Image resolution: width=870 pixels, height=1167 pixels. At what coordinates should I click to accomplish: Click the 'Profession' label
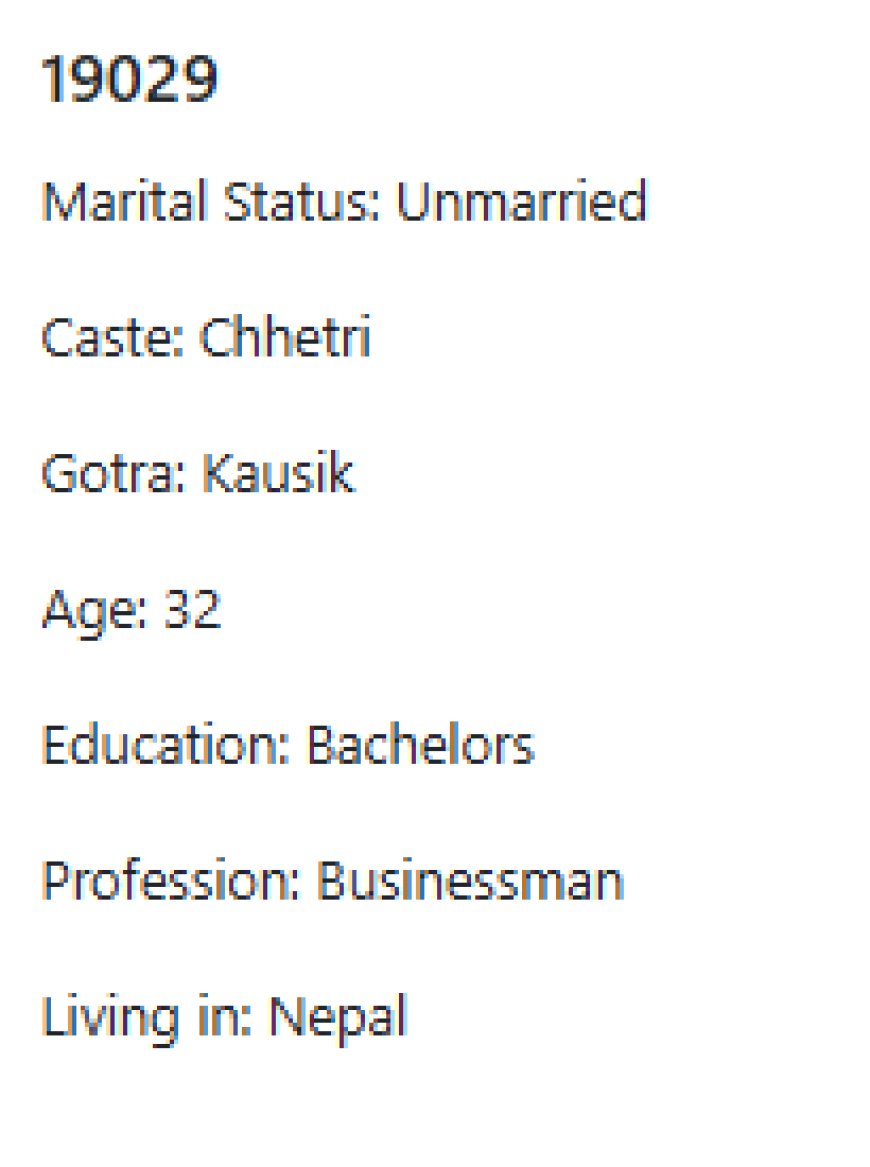click(x=166, y=883)
